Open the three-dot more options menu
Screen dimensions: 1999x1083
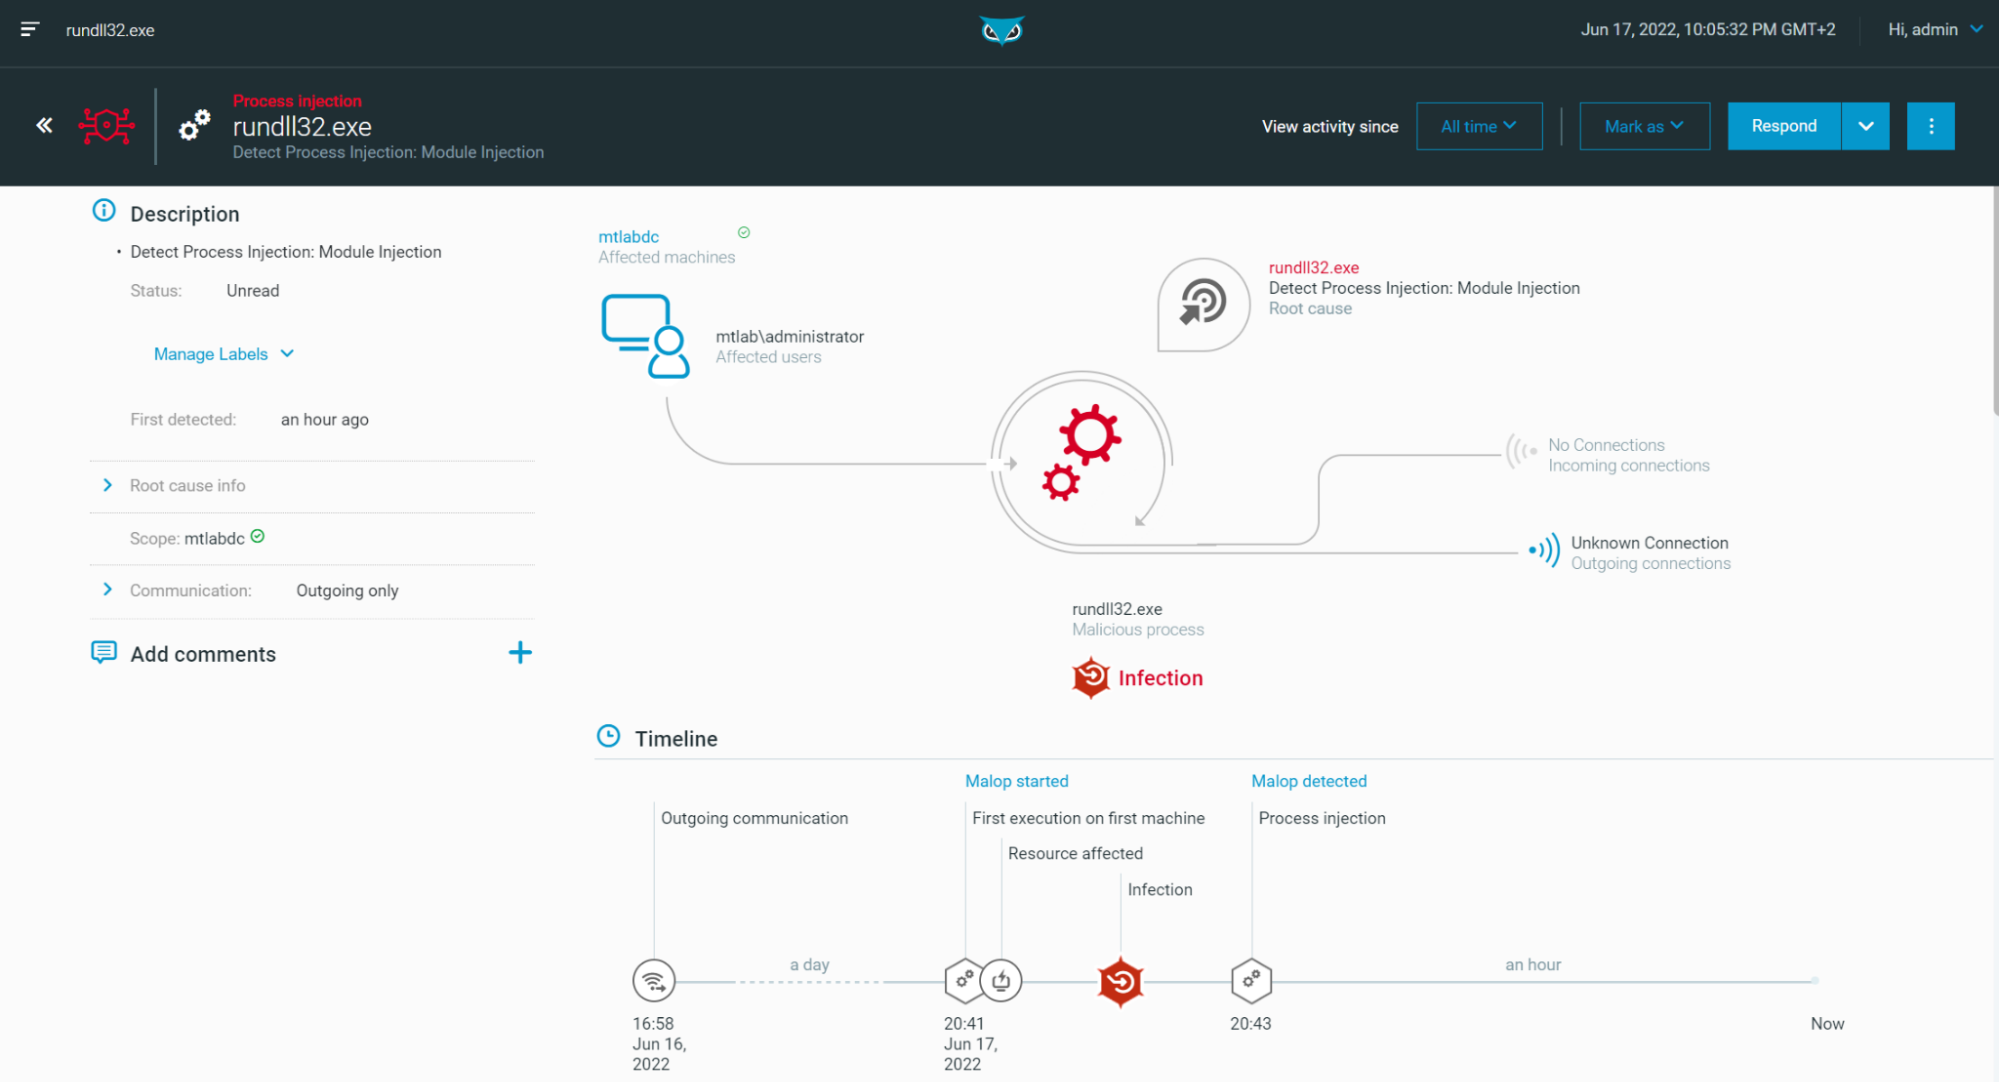click(1930, 126)
